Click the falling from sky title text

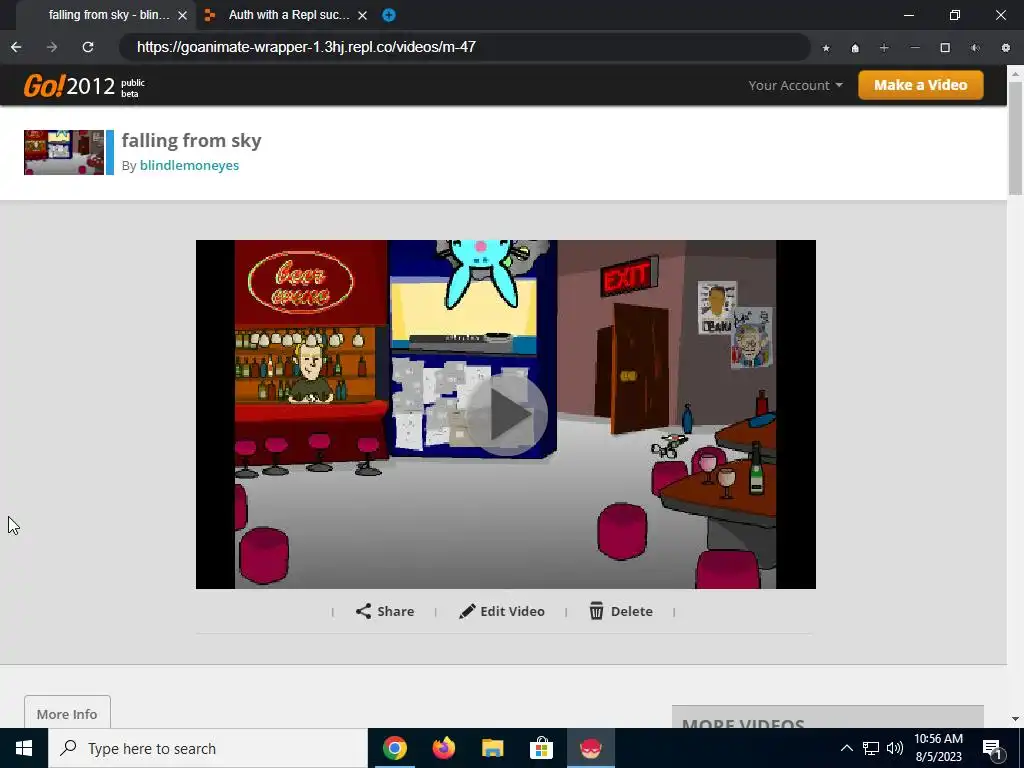point(191,141)
